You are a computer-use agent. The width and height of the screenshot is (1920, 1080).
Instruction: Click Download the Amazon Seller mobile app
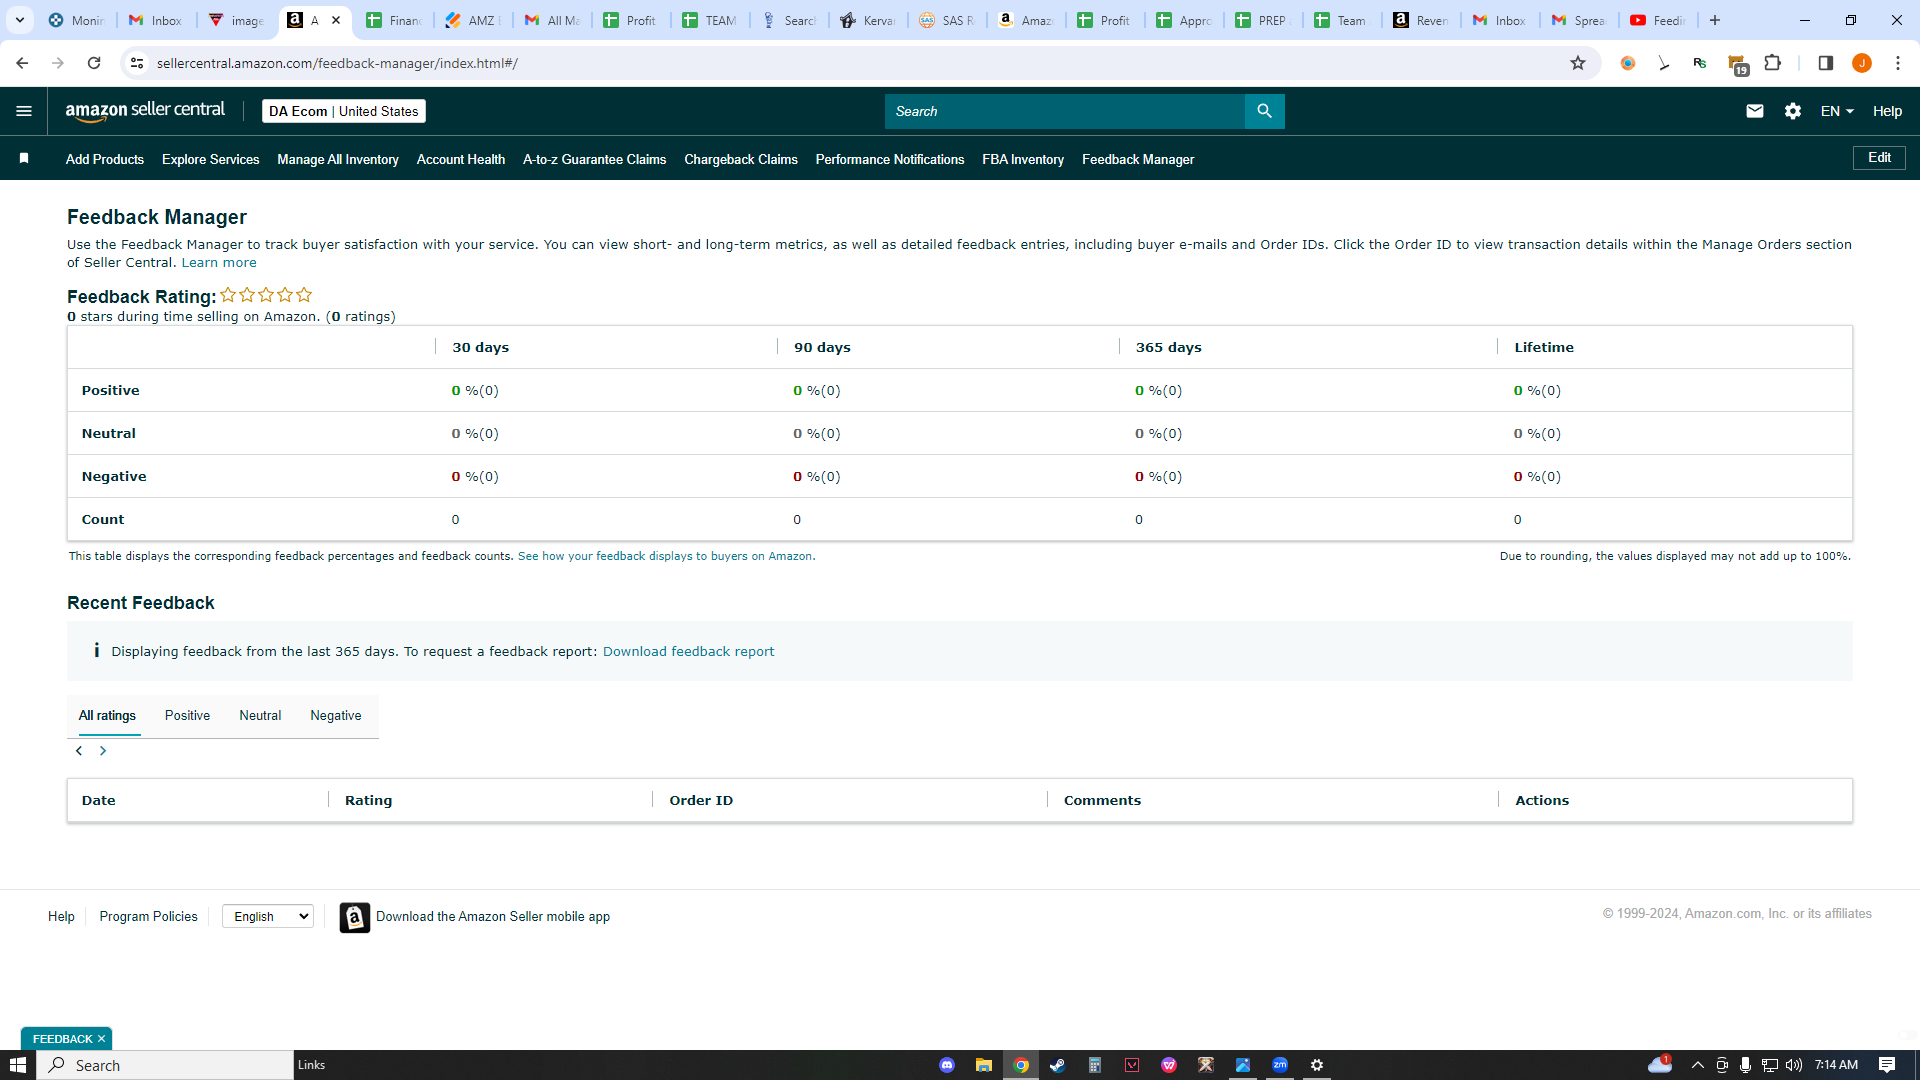pyautogui.click(x=493, y=917)
